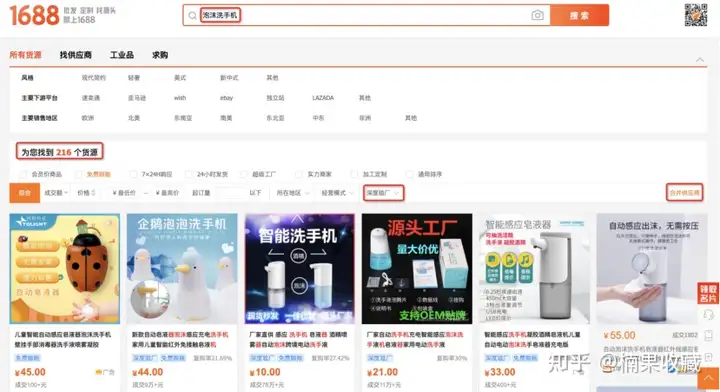The image size is (720, 392).
Task: Click the customer service headset icon
Action: (709, 314)
